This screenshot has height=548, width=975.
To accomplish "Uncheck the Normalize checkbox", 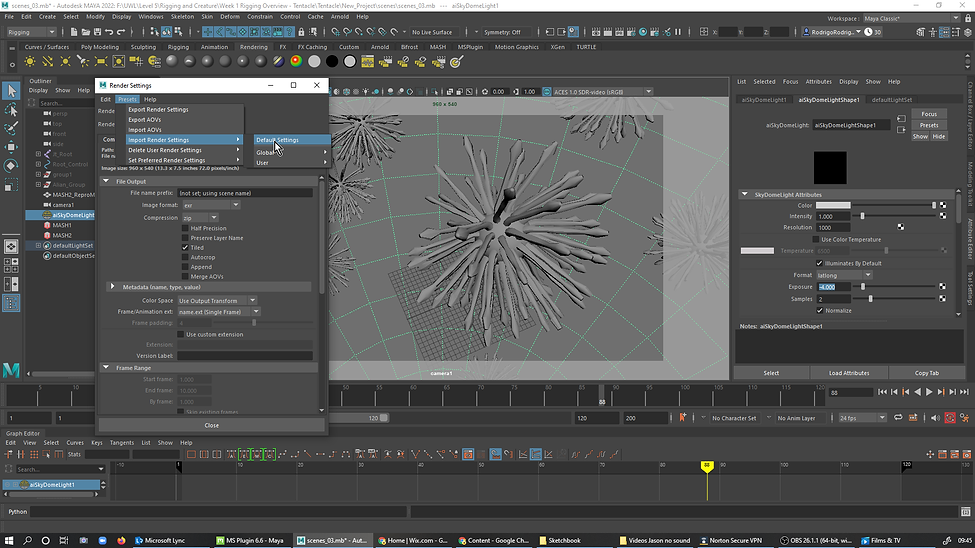I will (820, 310).
